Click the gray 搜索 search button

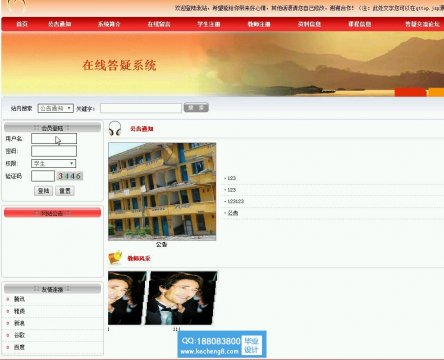point(196,107)
